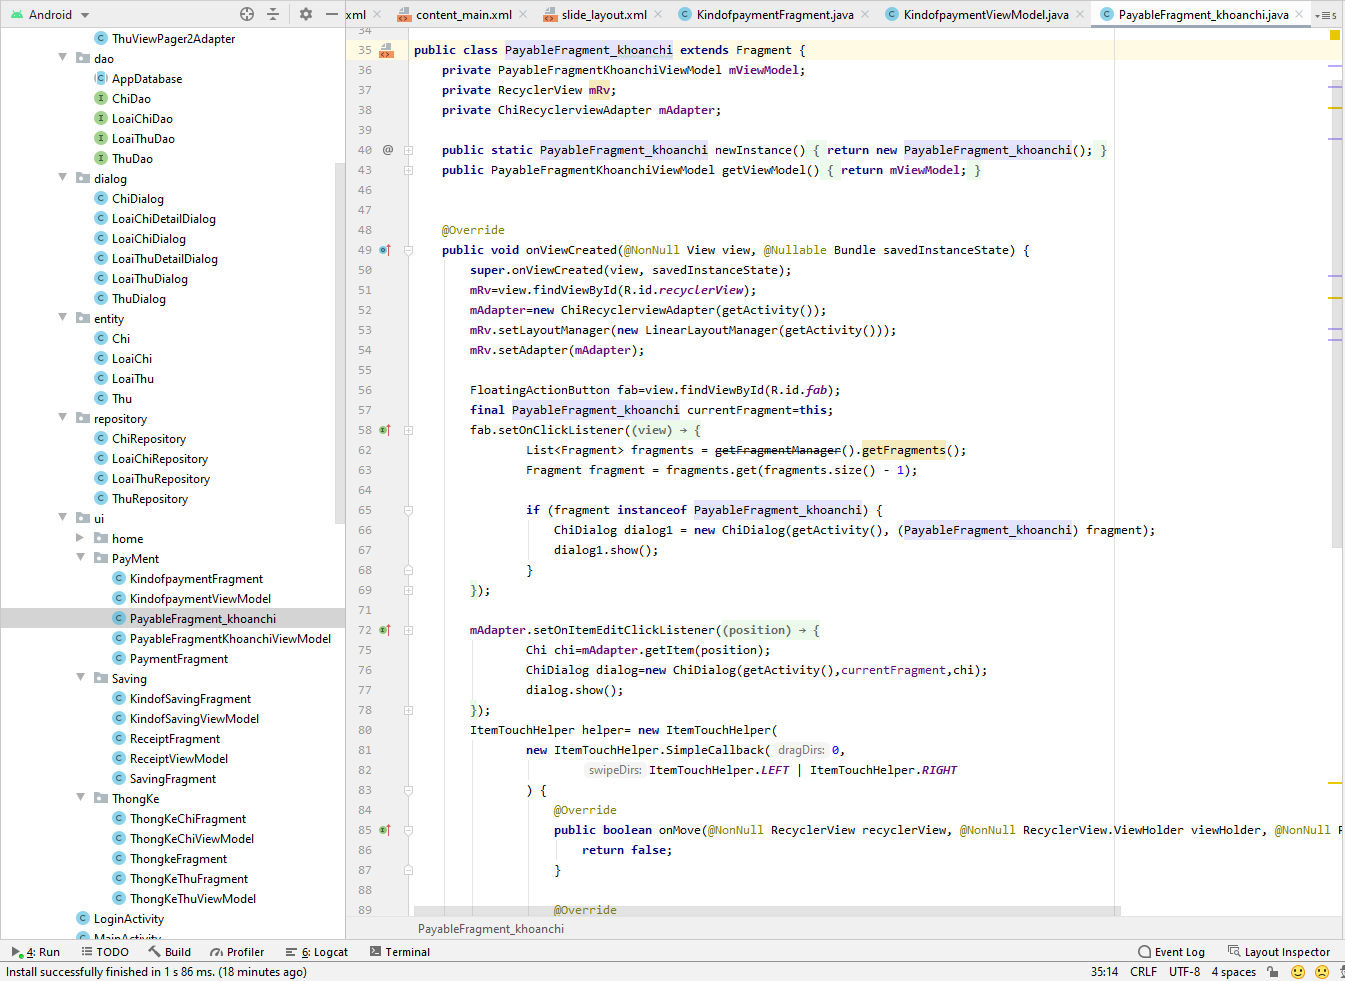Select PayableFragmentKhoanchiViewModel in tree
This screenshot has width=1345, height=981.
pos(230,639)
